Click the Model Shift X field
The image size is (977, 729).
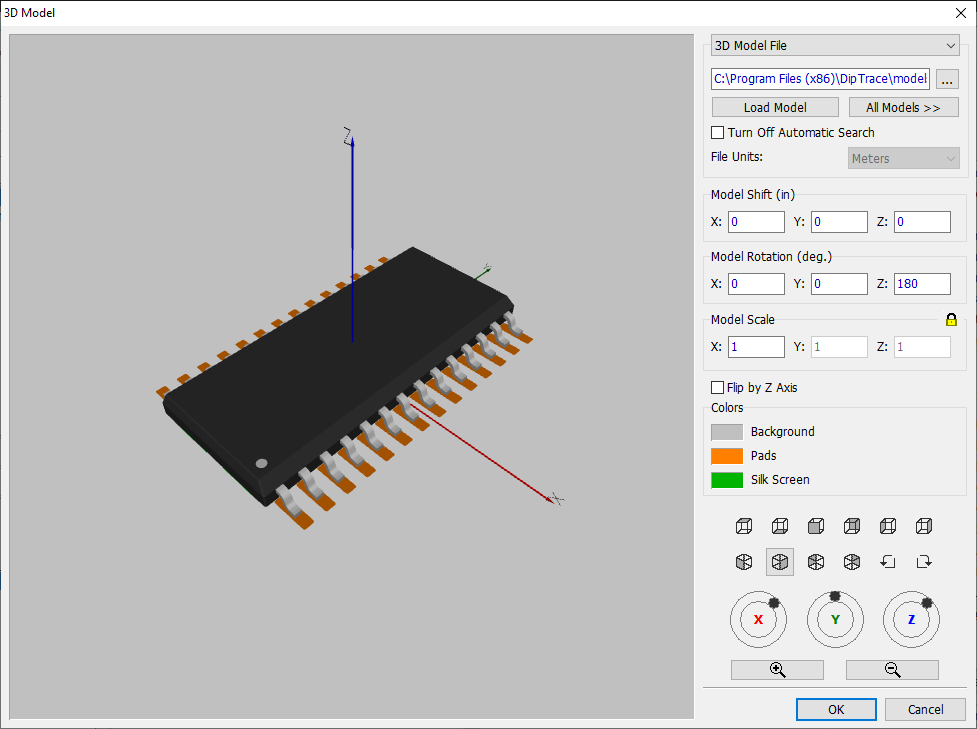pyautogui.click(x=756, y=222)
